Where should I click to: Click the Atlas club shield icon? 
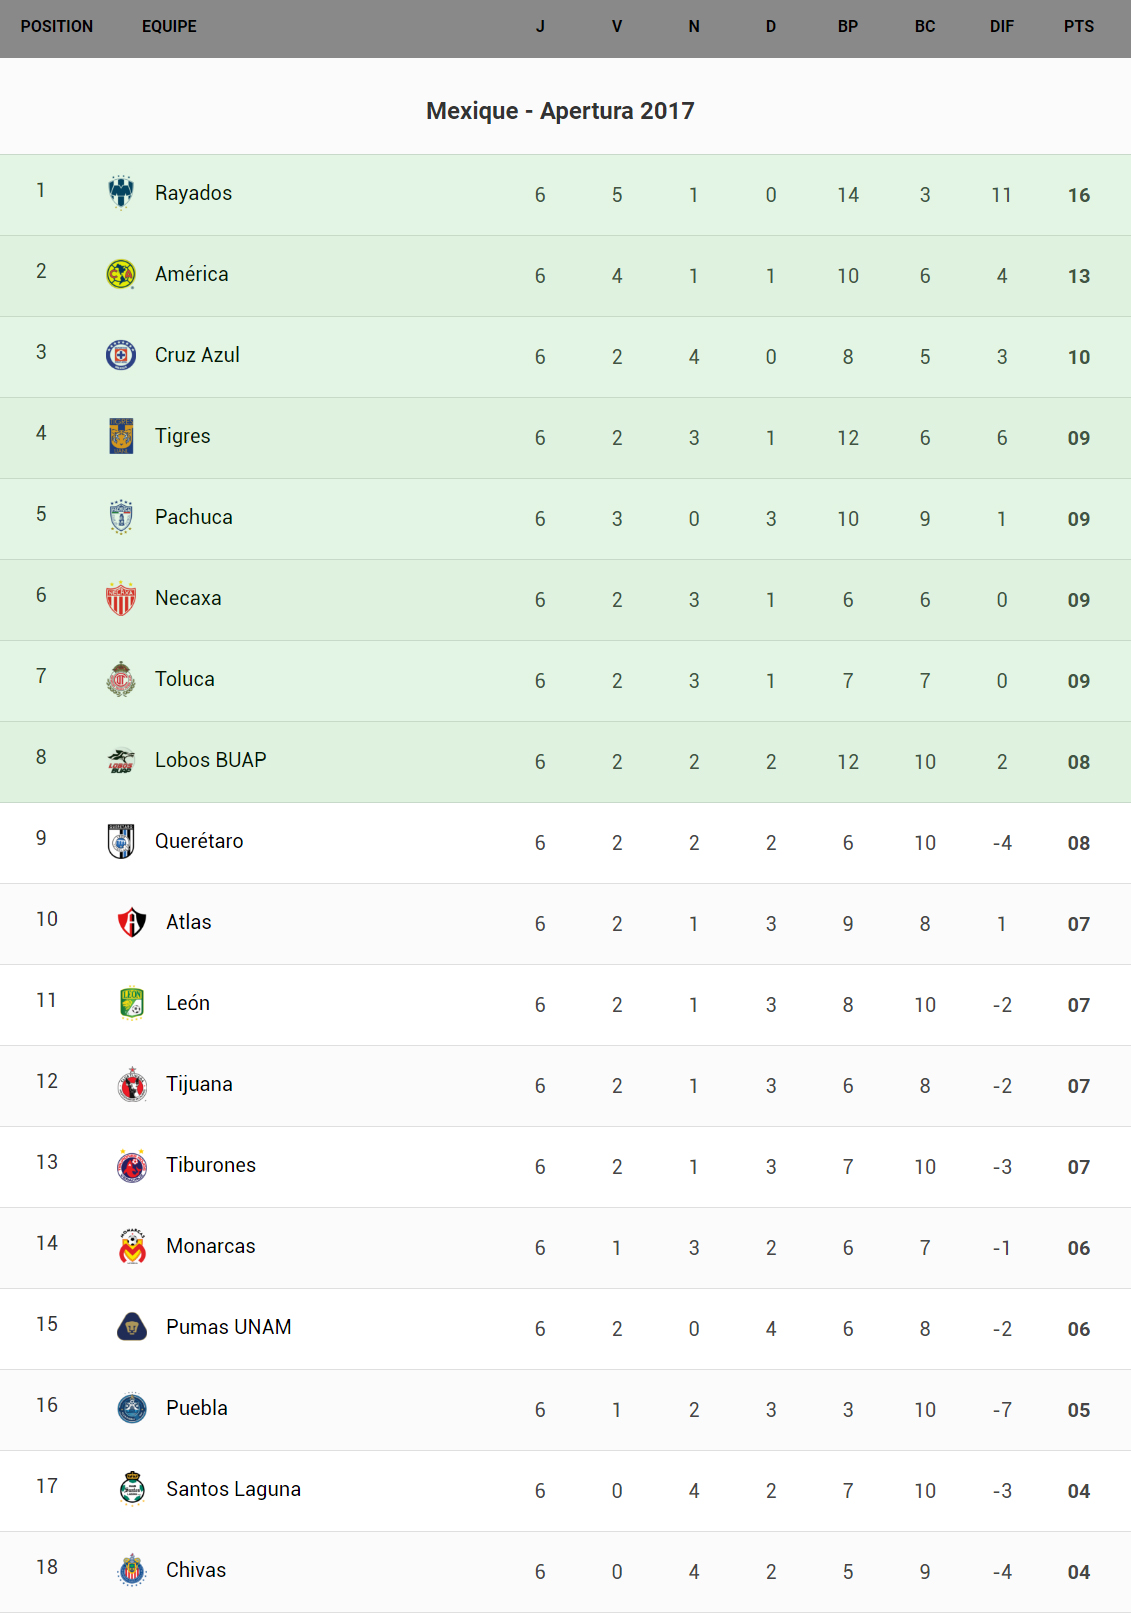click(x=132, y=922)
